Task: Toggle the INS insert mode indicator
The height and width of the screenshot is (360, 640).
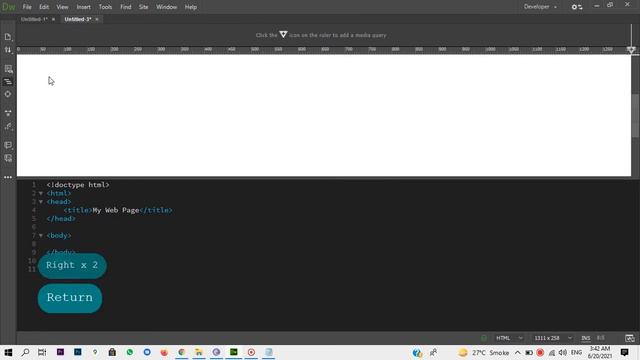Action: pyautogui.click(x=586, y=338)
